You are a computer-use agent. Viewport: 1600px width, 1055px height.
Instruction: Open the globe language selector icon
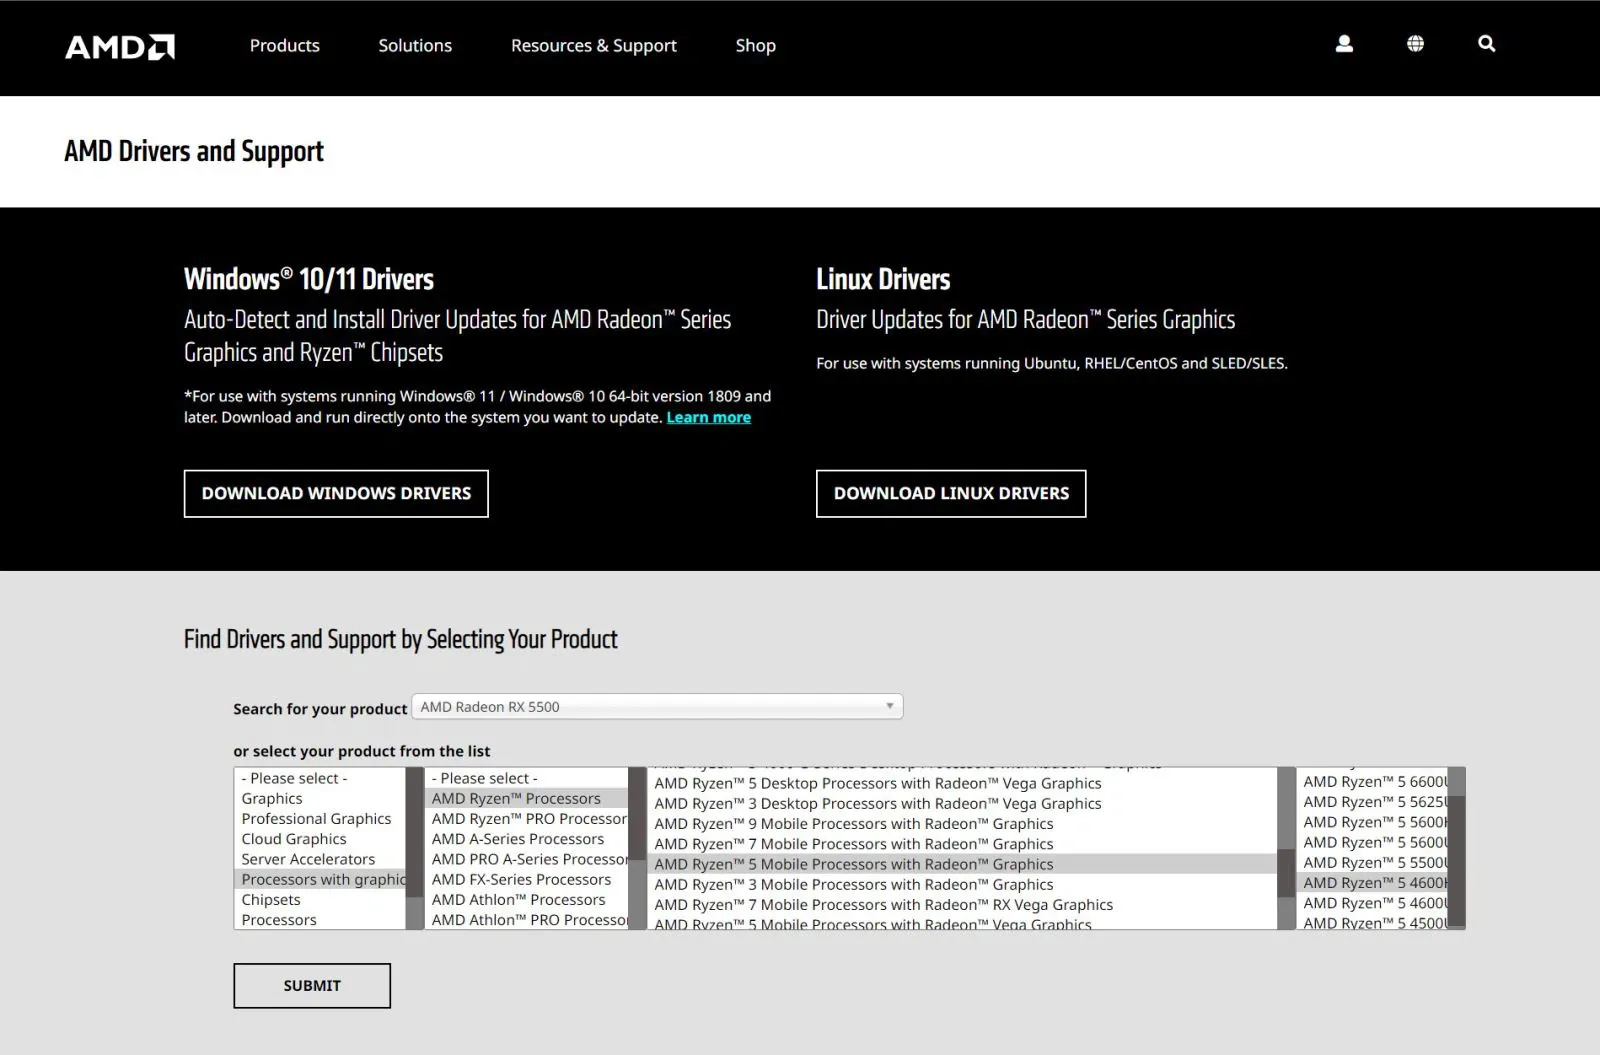1415,44
